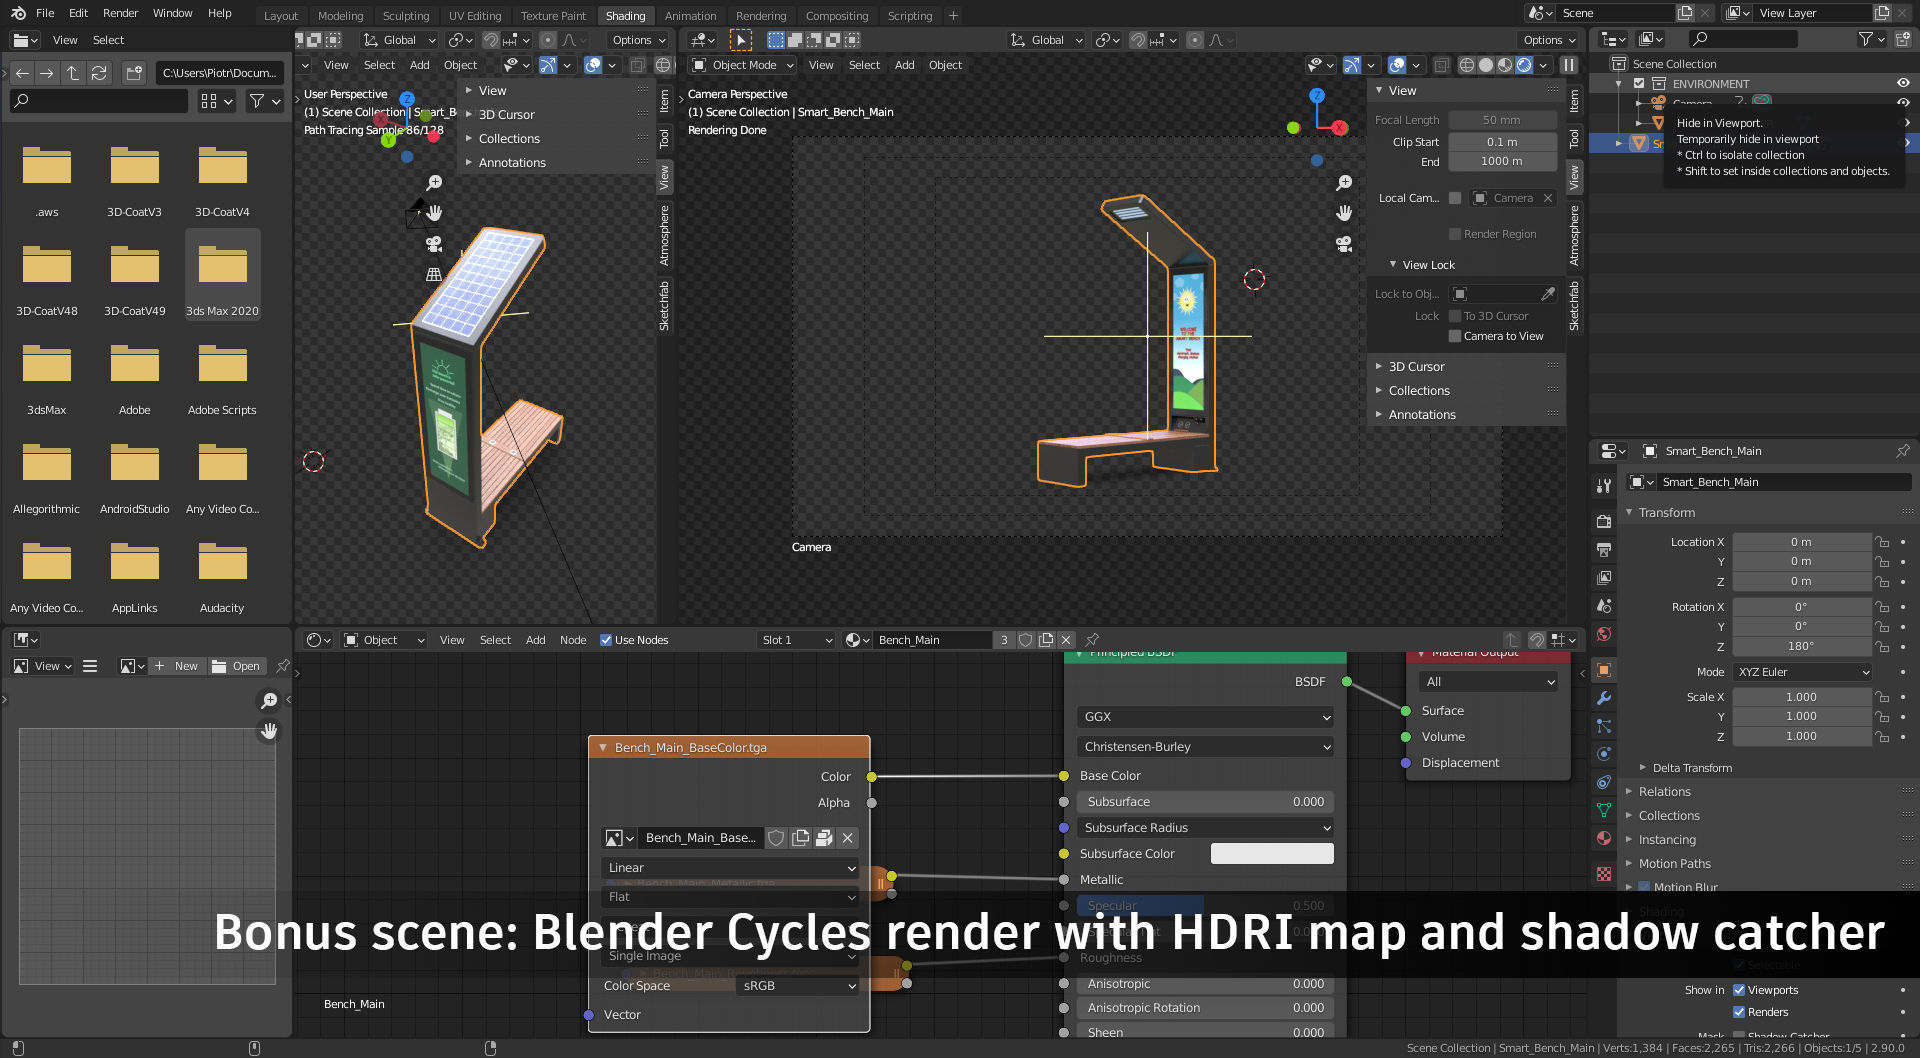This screenshot has width=1920, height=1058.
Task: Open the Texture properties tab
Action: coord(1604,874)
